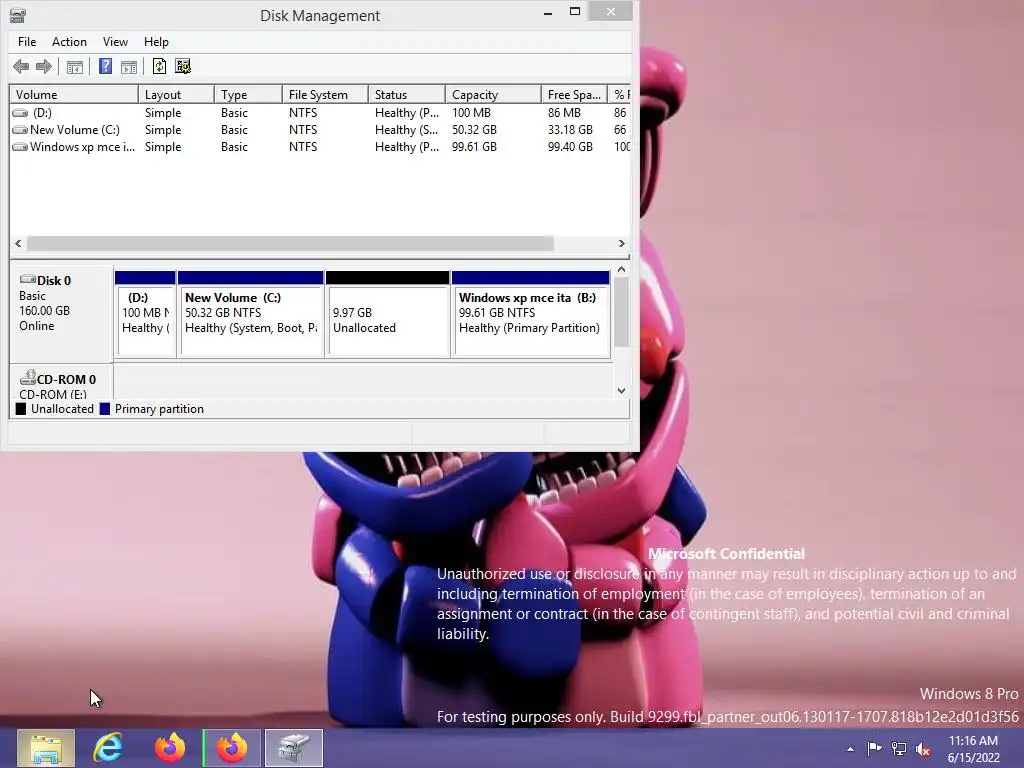Click the rightmost toolbar icon with gear
The width and height of the screenshot is (1024, 768).
[x=183, y=66]
